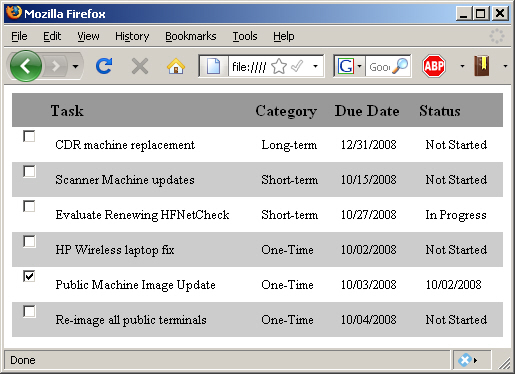The width and height of the screenshot is (515, 374).
Task: Click the In Progress status cell
Action: pyautogui.click(x=456, y=215)
